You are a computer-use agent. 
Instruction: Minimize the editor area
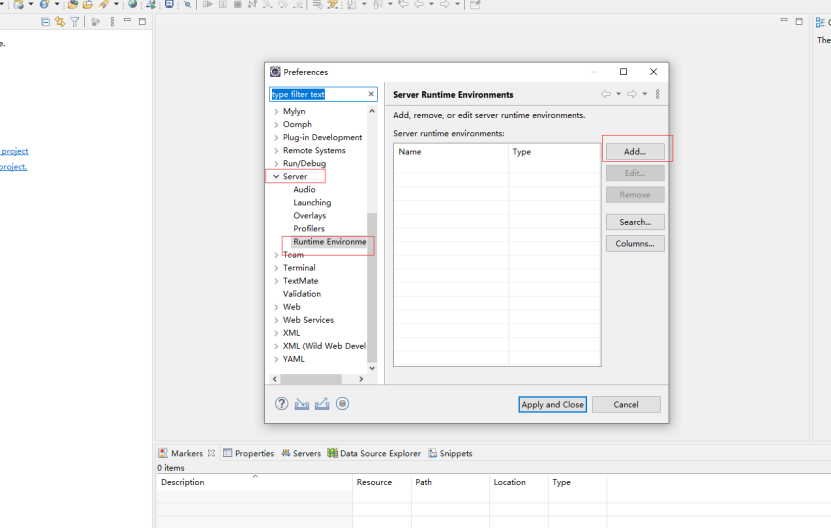click(784, 20)
